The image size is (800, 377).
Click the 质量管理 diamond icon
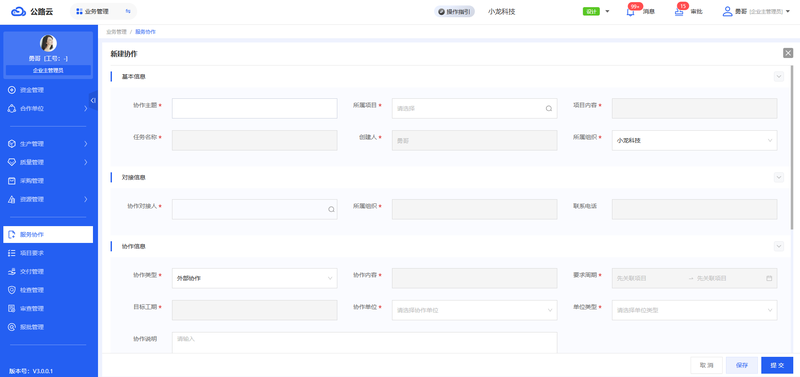pos(12,162)
